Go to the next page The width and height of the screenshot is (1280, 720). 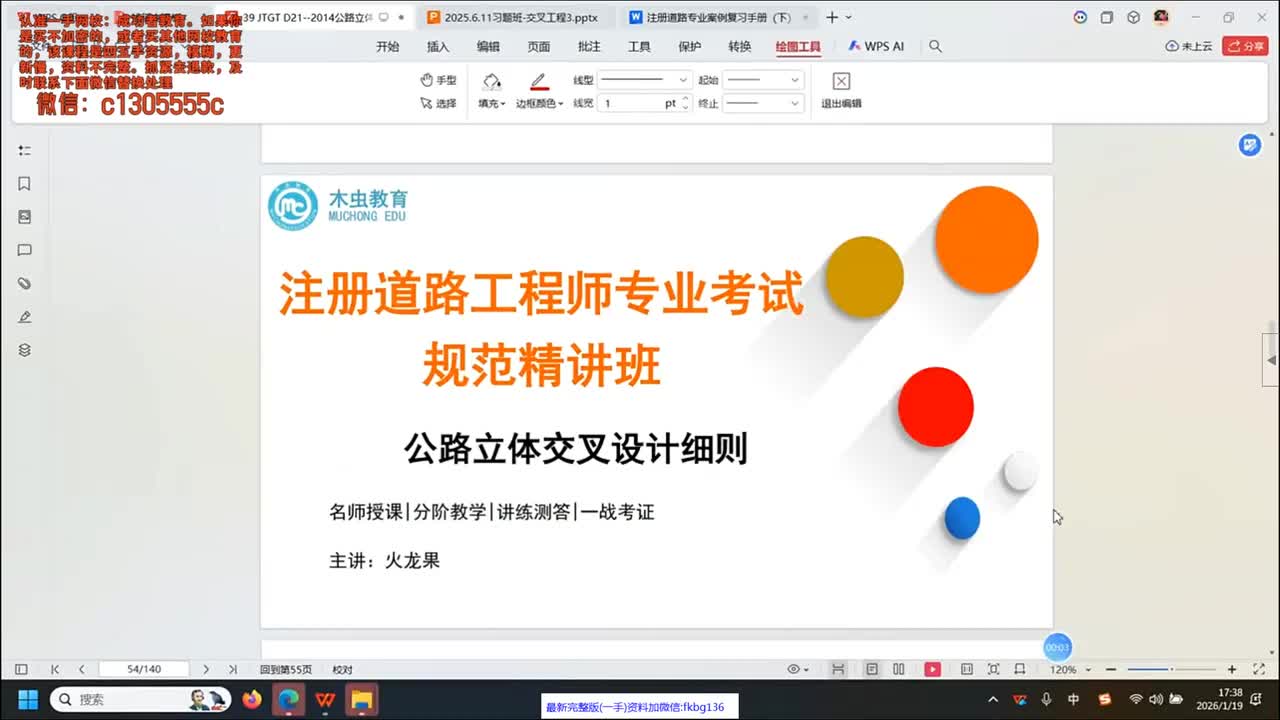point(206,669)
